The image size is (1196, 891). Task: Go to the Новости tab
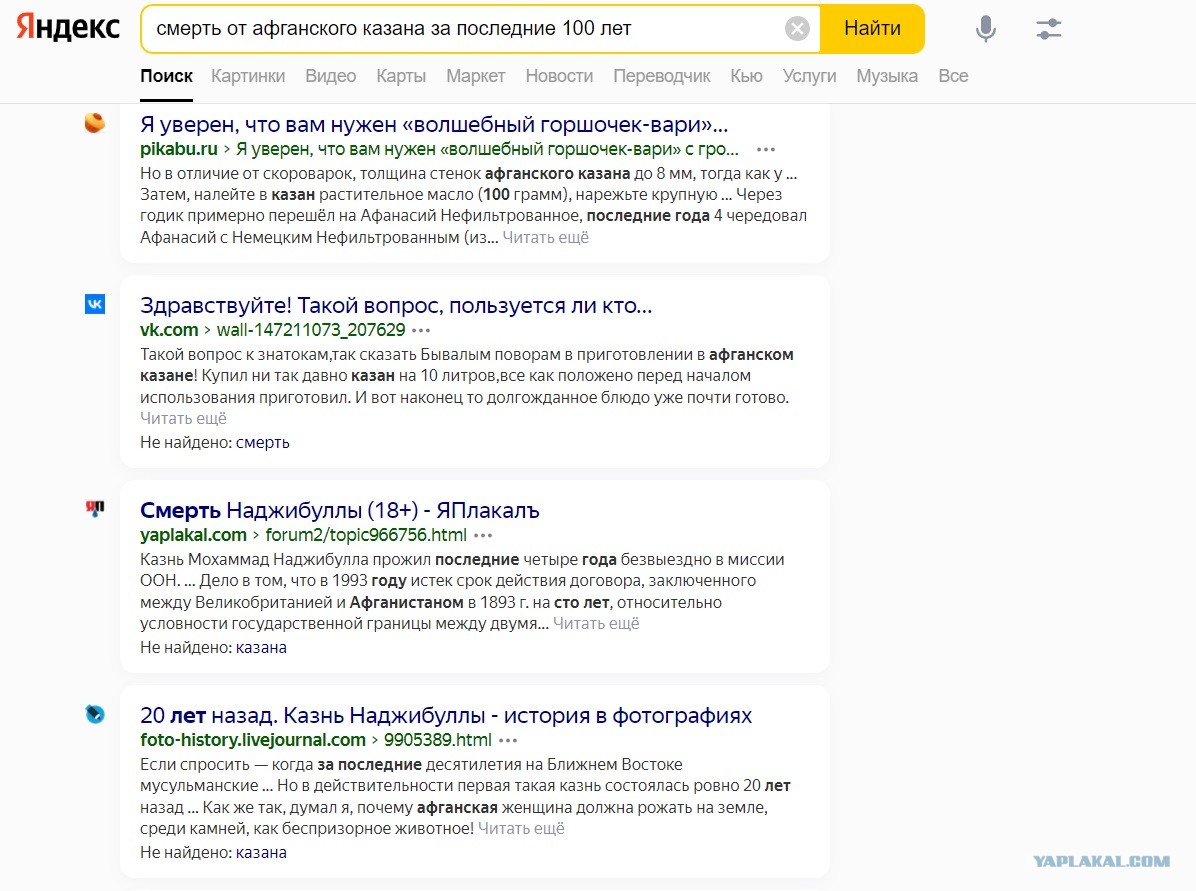point(559,76)
